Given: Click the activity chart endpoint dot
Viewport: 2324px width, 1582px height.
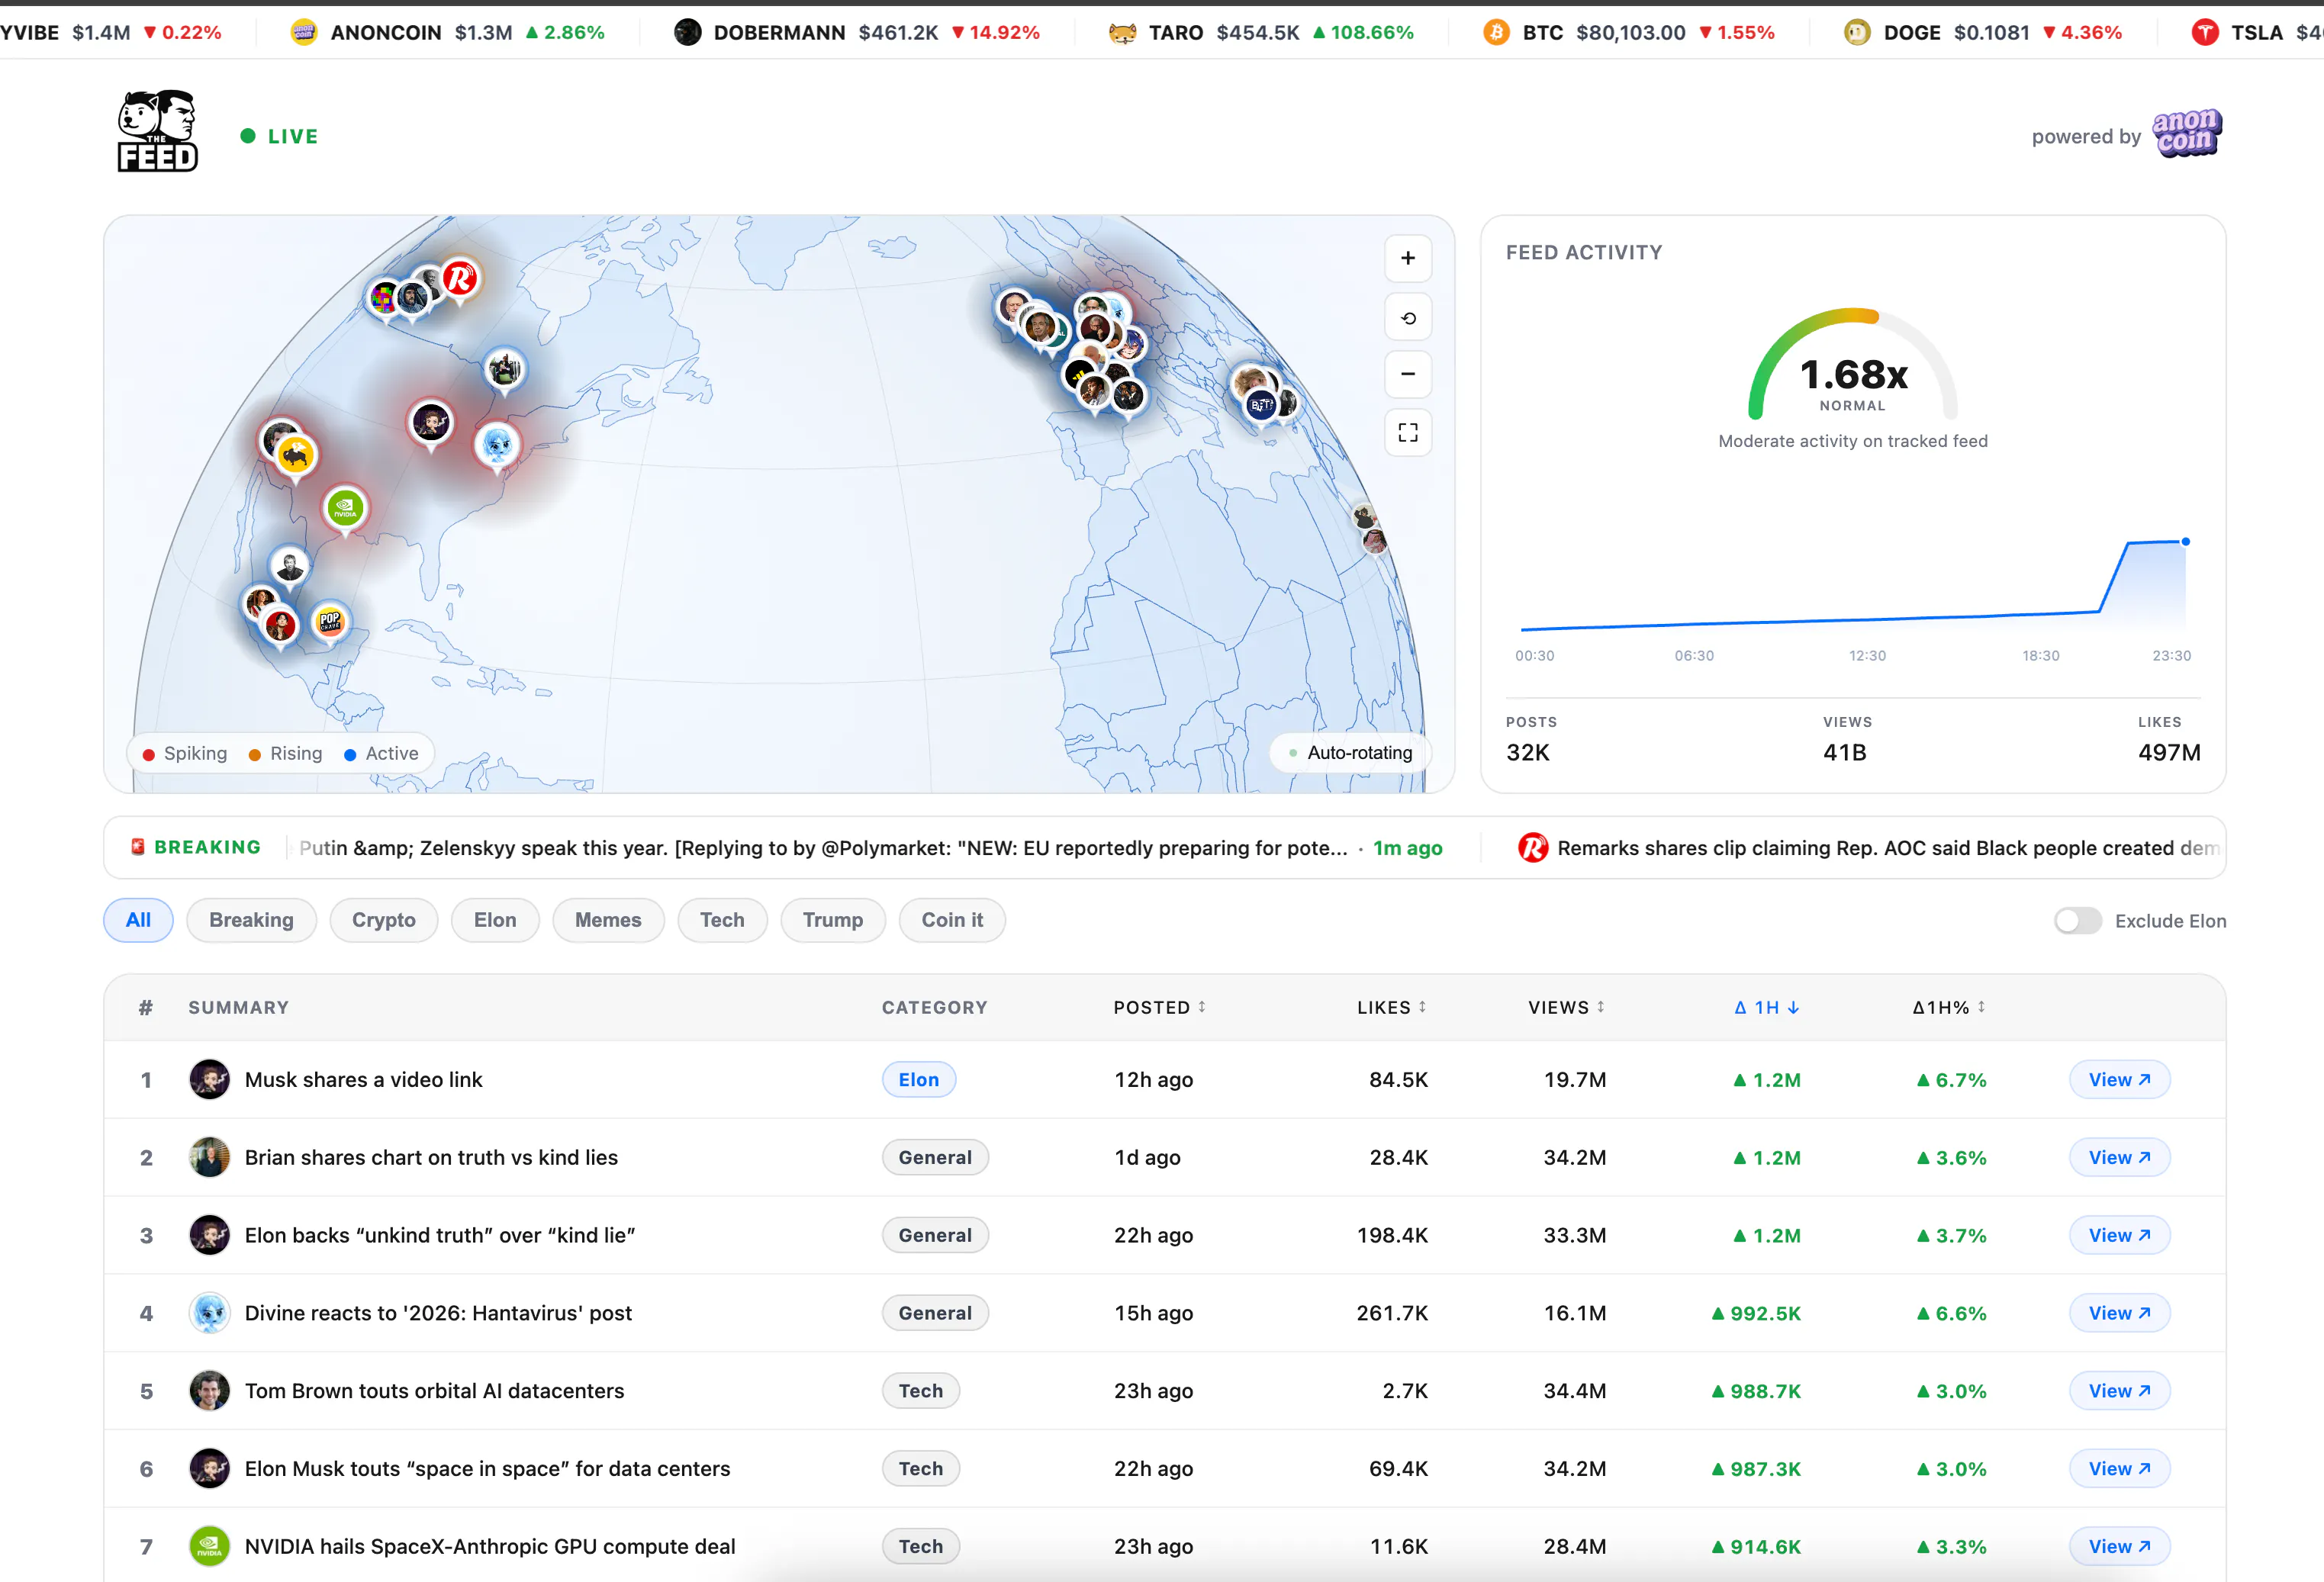Looking at the screenshot, I should click(x=2185, y=541).
